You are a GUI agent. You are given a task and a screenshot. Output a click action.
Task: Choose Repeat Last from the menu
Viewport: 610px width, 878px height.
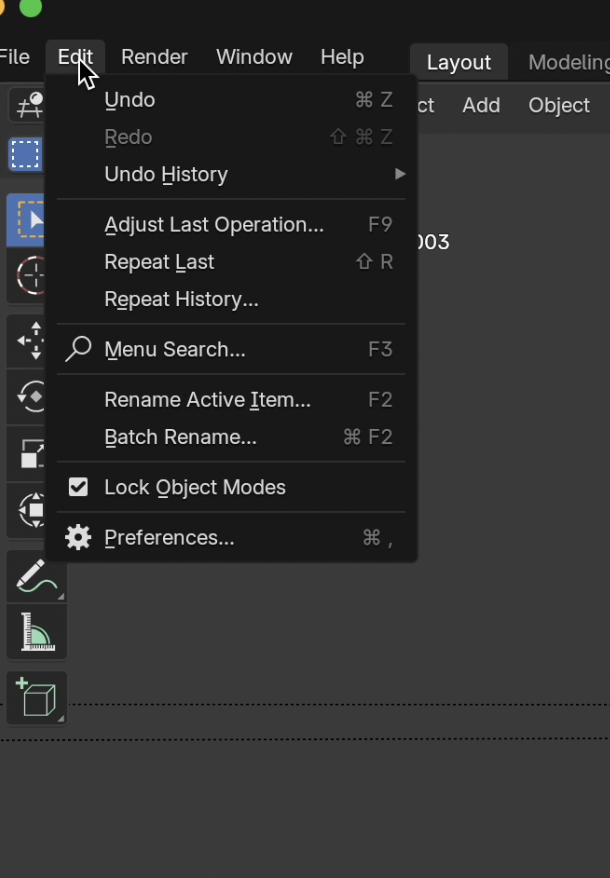[159, 262]
